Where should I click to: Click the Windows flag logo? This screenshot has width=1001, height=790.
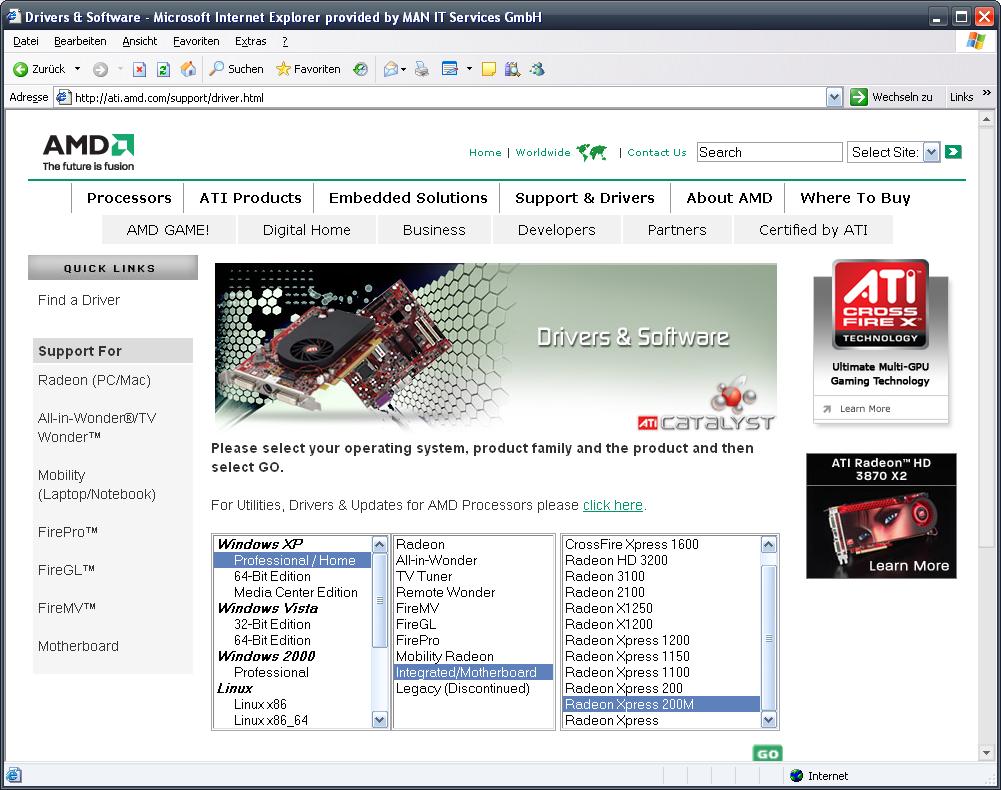[975, 41]
